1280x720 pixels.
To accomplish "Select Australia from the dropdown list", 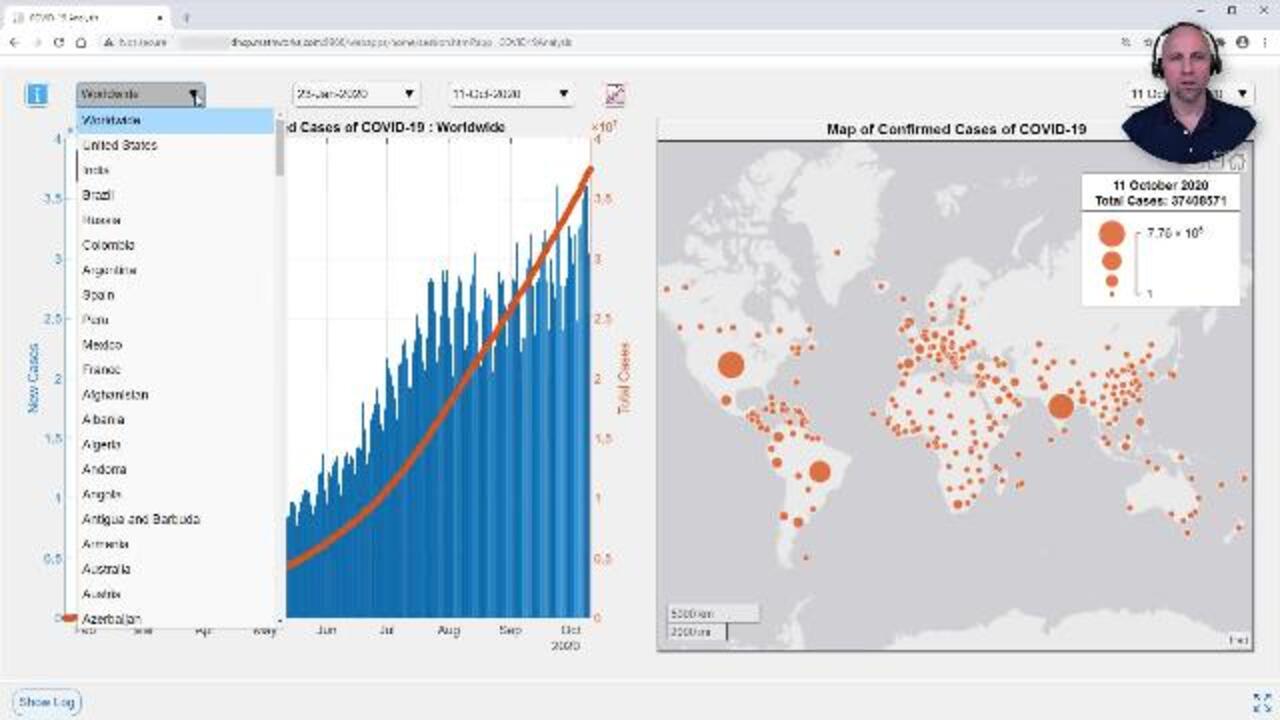I will 106,569.
